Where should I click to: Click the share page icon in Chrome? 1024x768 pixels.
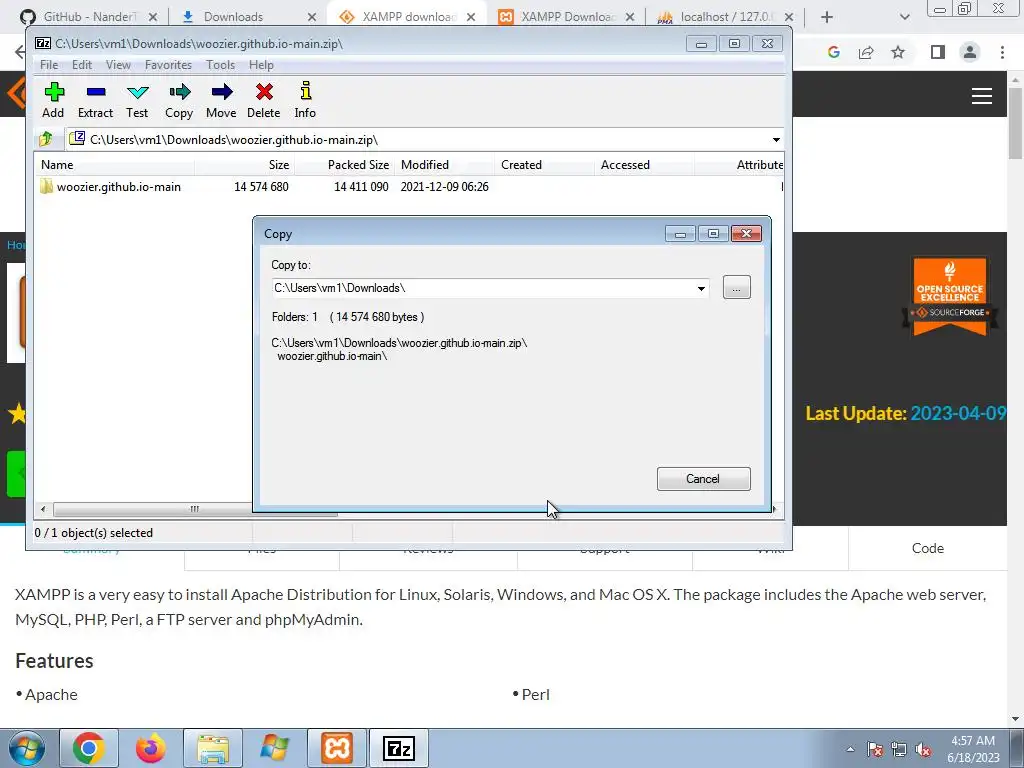tap(866, 52)
